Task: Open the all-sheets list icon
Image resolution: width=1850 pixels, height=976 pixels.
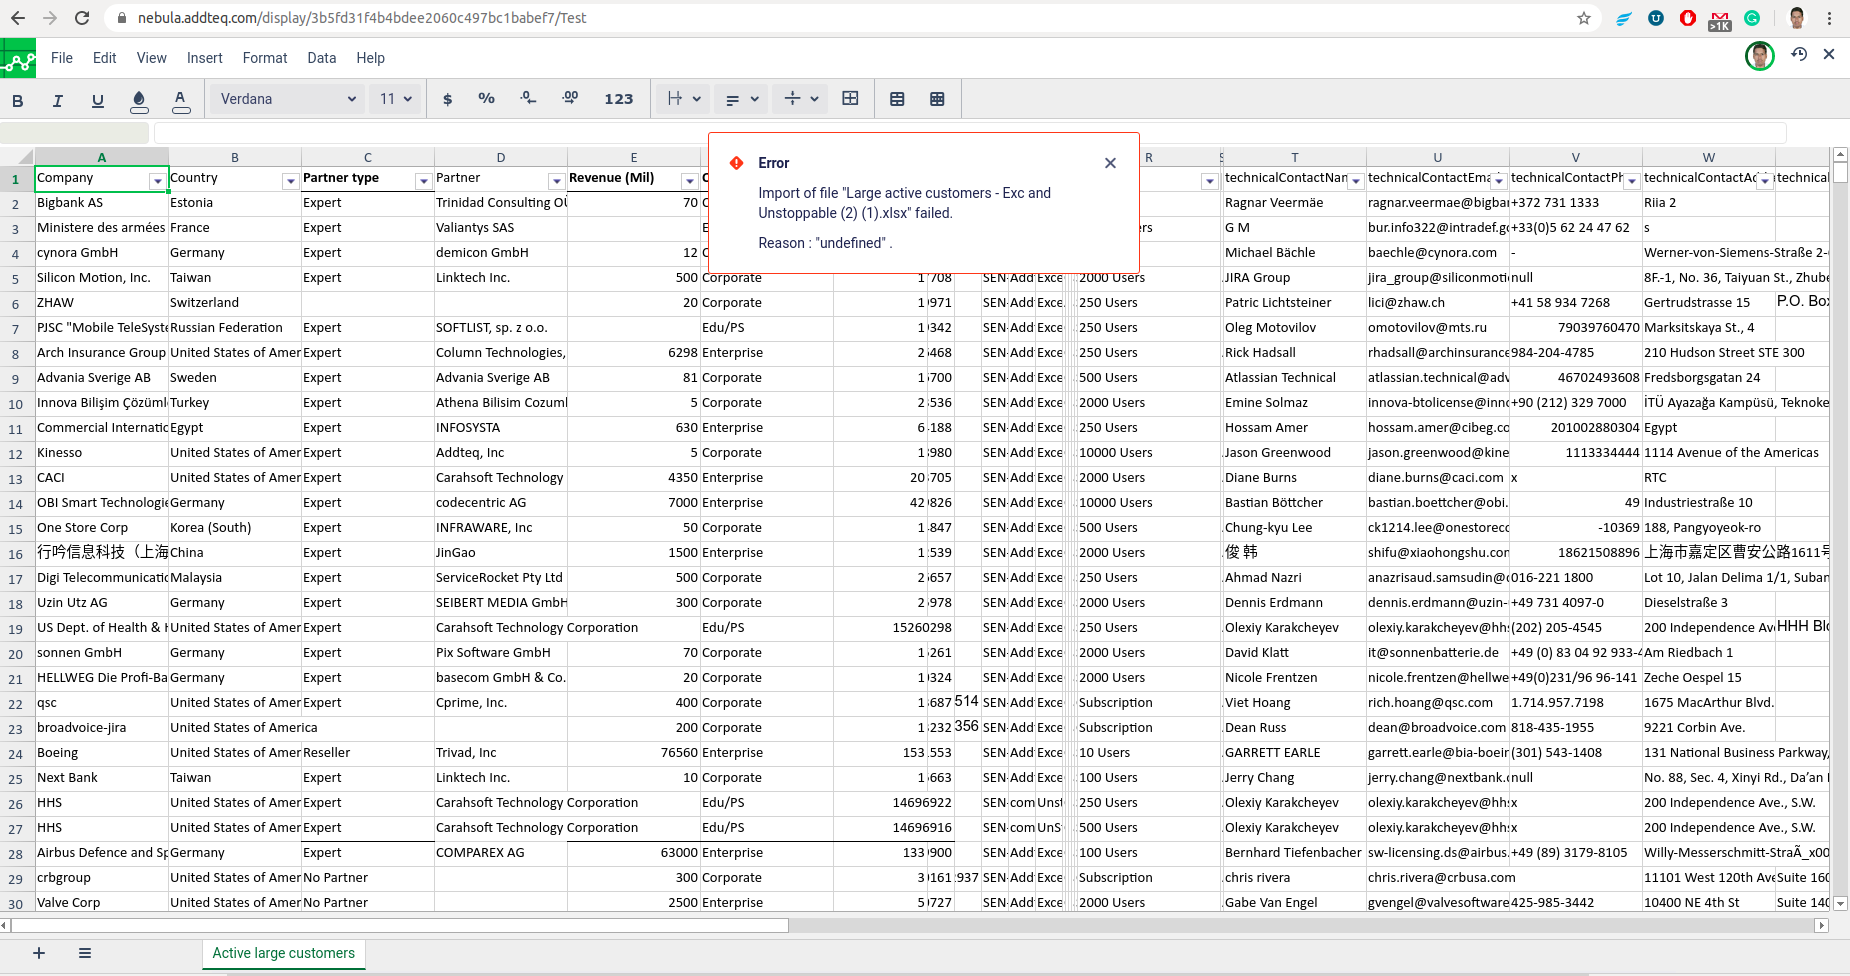Action: (85, 953)
